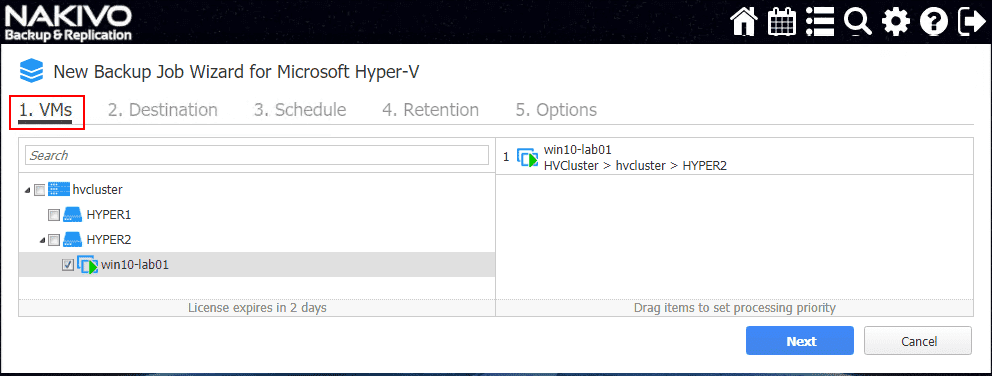Collapse the HYPER2 tree node
Screen dimensions: 992x376
click(42, 241)
